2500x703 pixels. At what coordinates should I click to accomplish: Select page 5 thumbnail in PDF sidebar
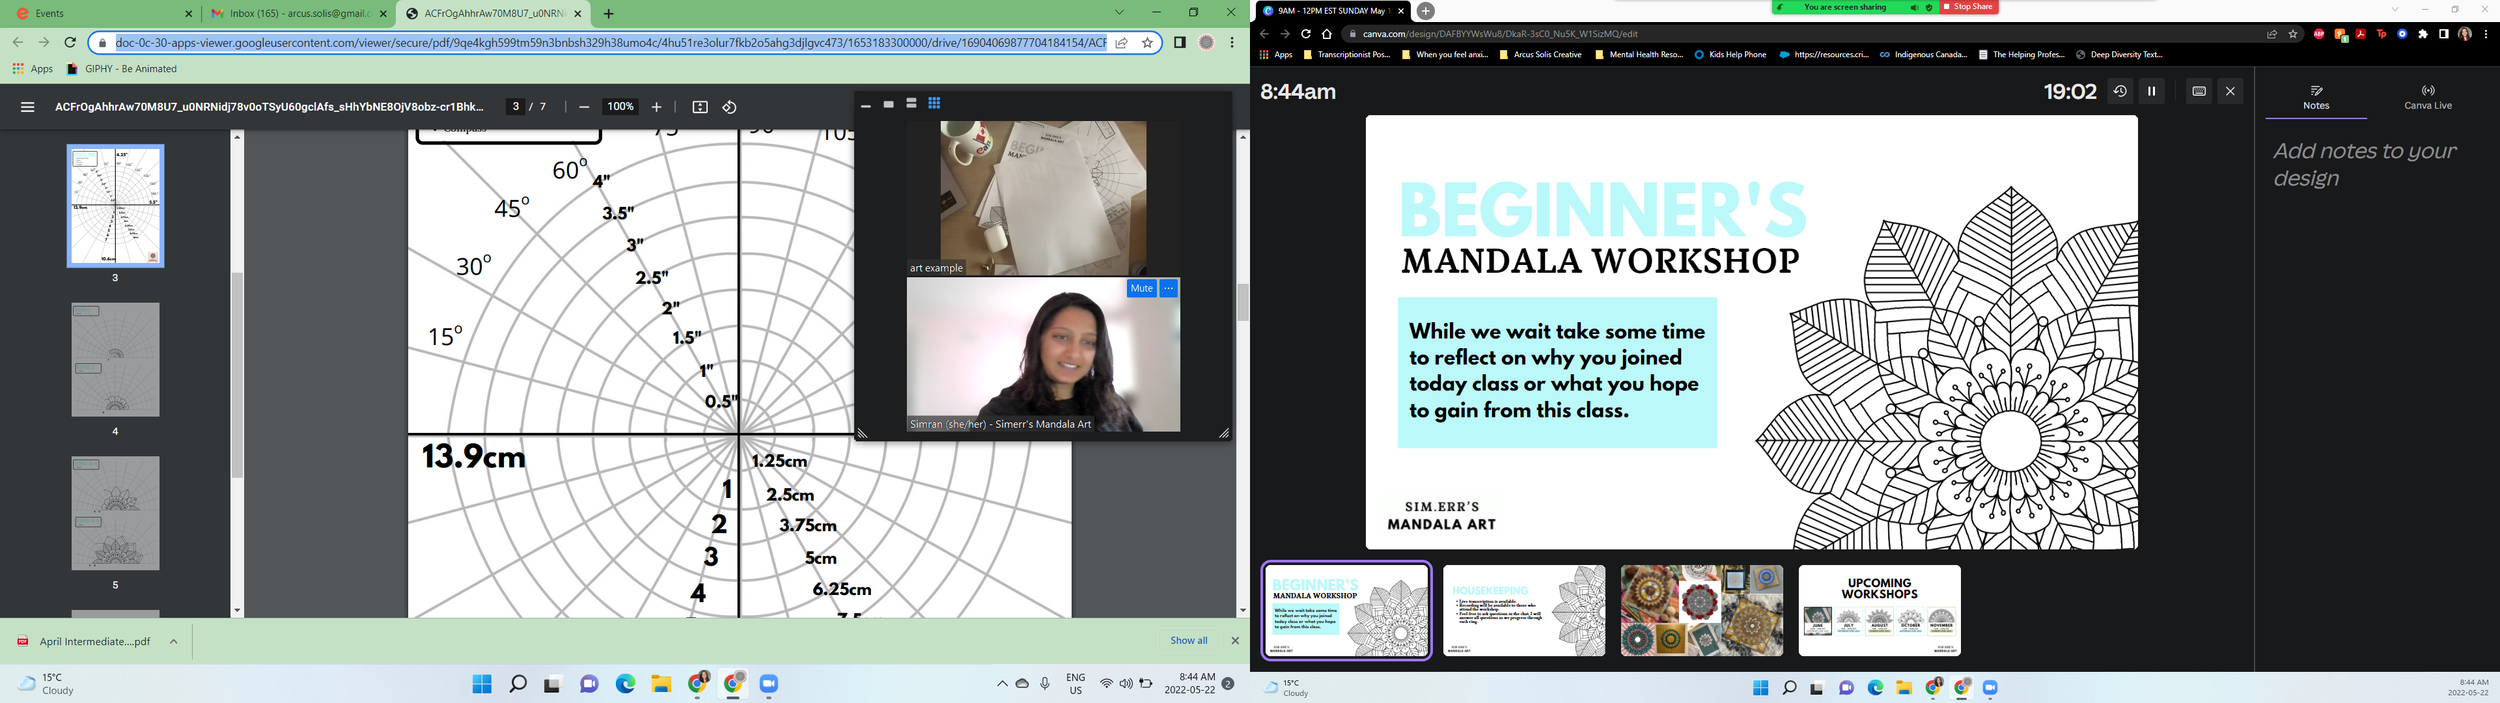[x=116, y=514]
